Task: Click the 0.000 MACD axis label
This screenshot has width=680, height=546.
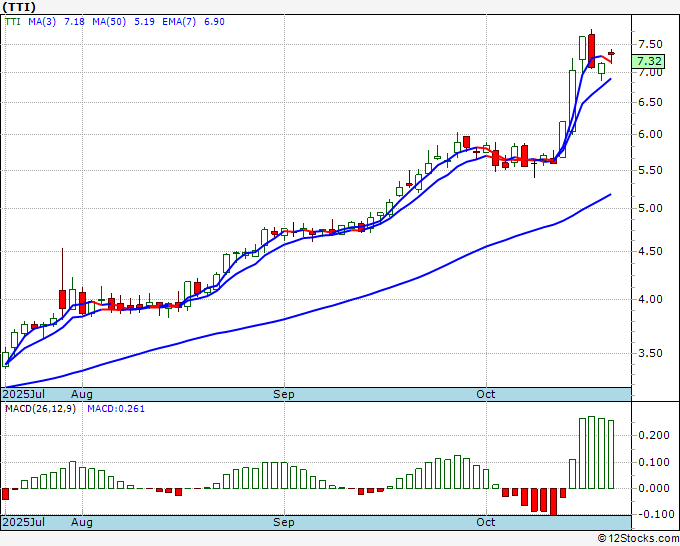Action: point(654,488)
